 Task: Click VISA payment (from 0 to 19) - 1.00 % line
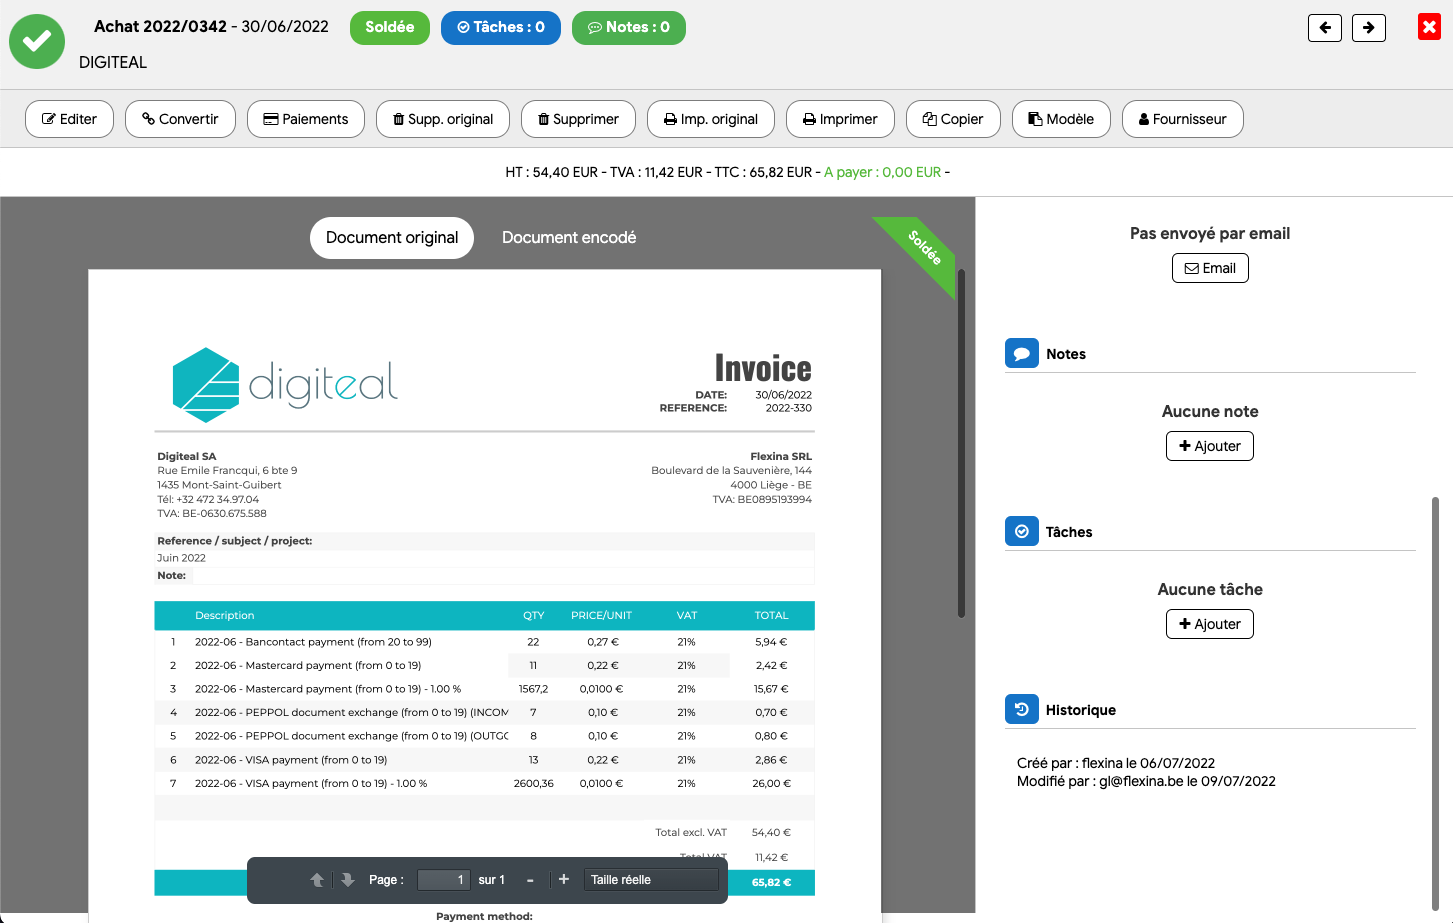(x=311, y=783)
